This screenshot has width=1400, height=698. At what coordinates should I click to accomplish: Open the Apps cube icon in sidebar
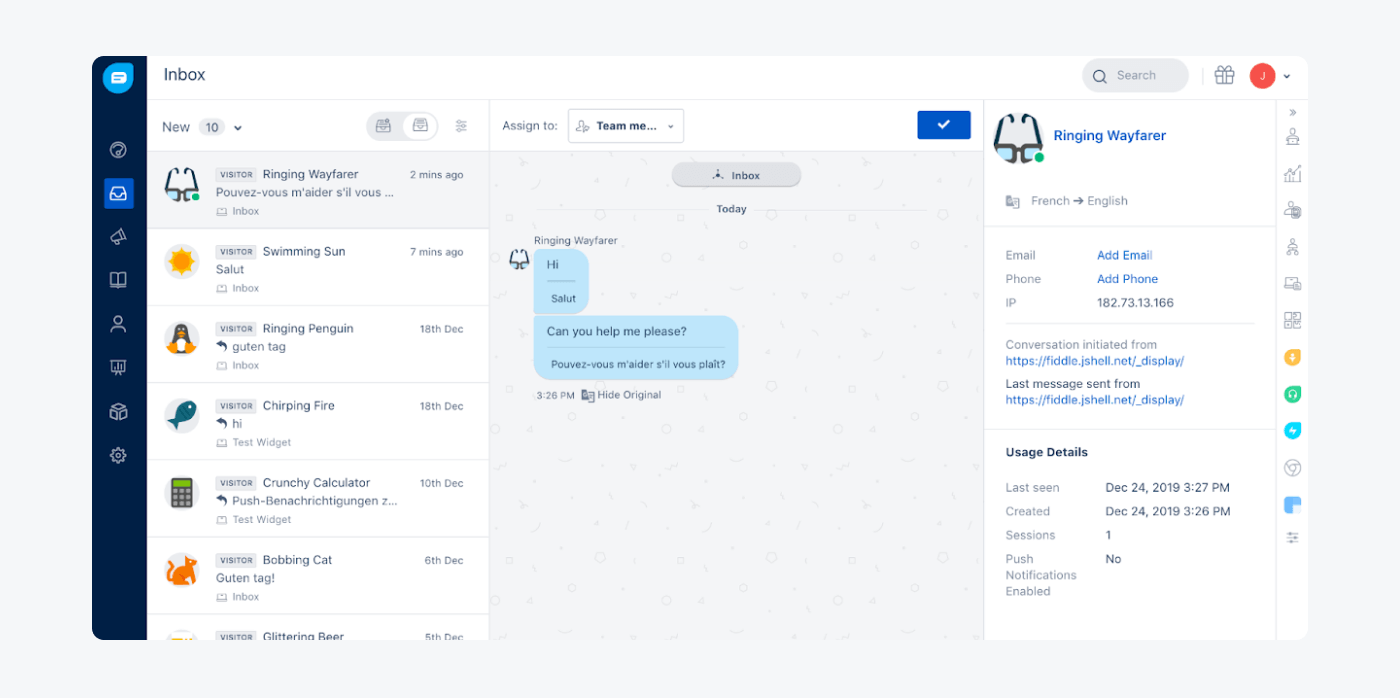point(118,411)
